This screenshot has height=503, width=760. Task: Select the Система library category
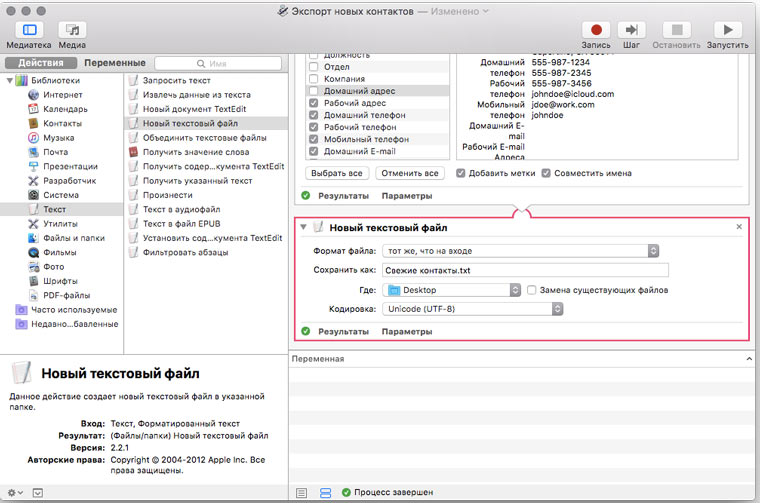(62, 195)
